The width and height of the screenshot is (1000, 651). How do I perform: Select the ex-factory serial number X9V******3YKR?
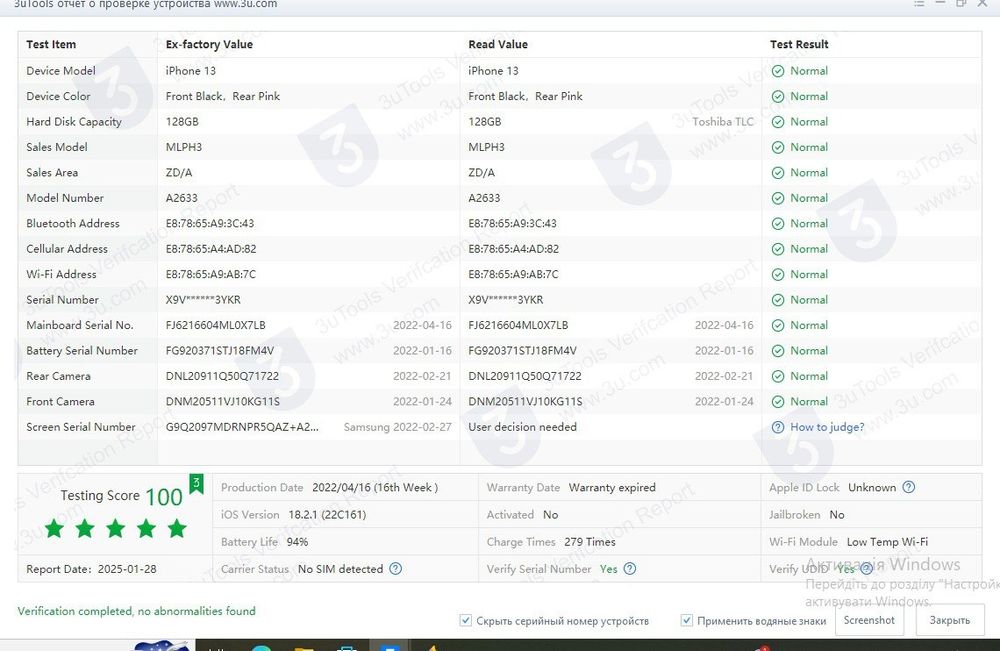(203, 300)
